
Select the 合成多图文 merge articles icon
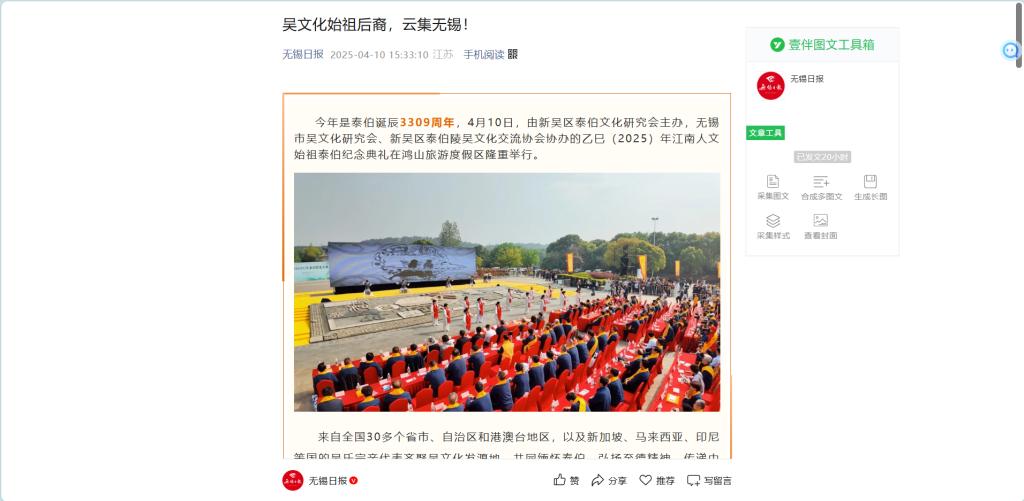point(821,182)
